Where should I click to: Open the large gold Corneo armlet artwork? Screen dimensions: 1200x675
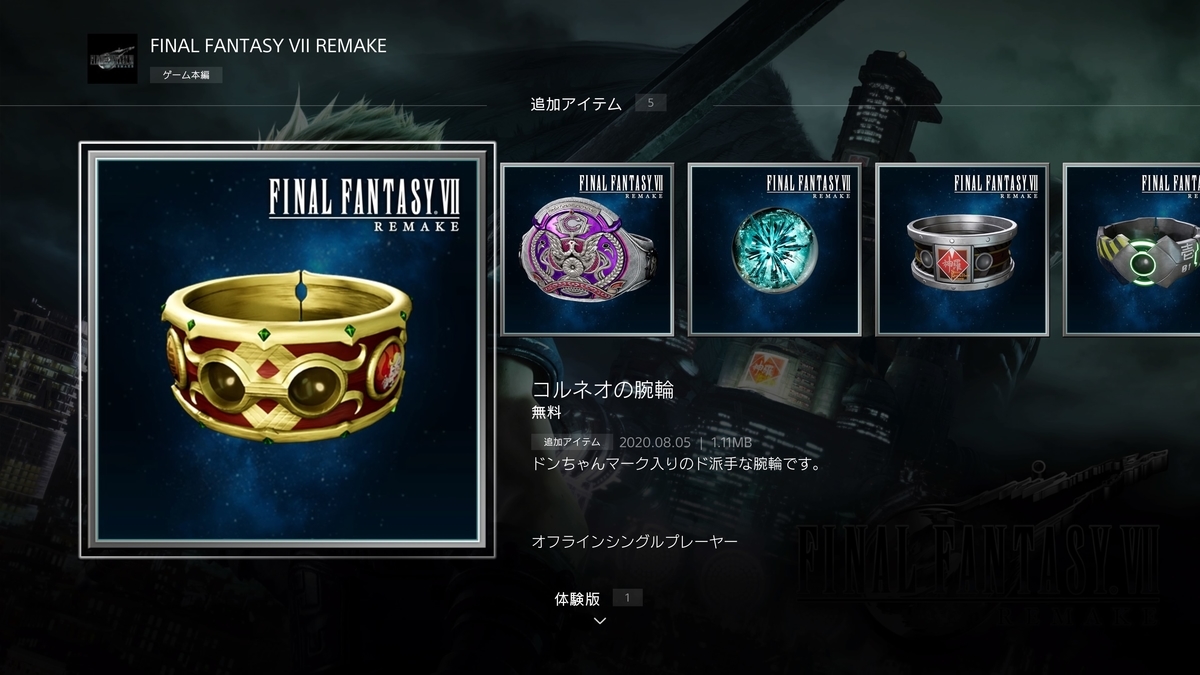(x=288, y=350)
